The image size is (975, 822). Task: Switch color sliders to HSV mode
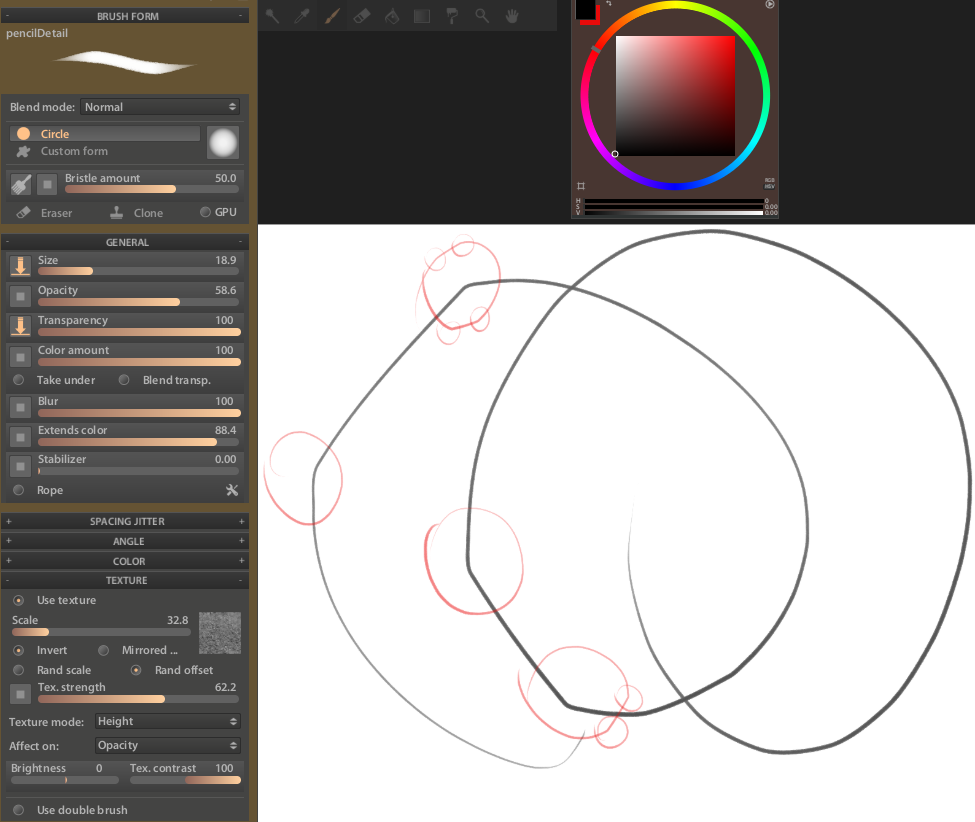(770, 186)
